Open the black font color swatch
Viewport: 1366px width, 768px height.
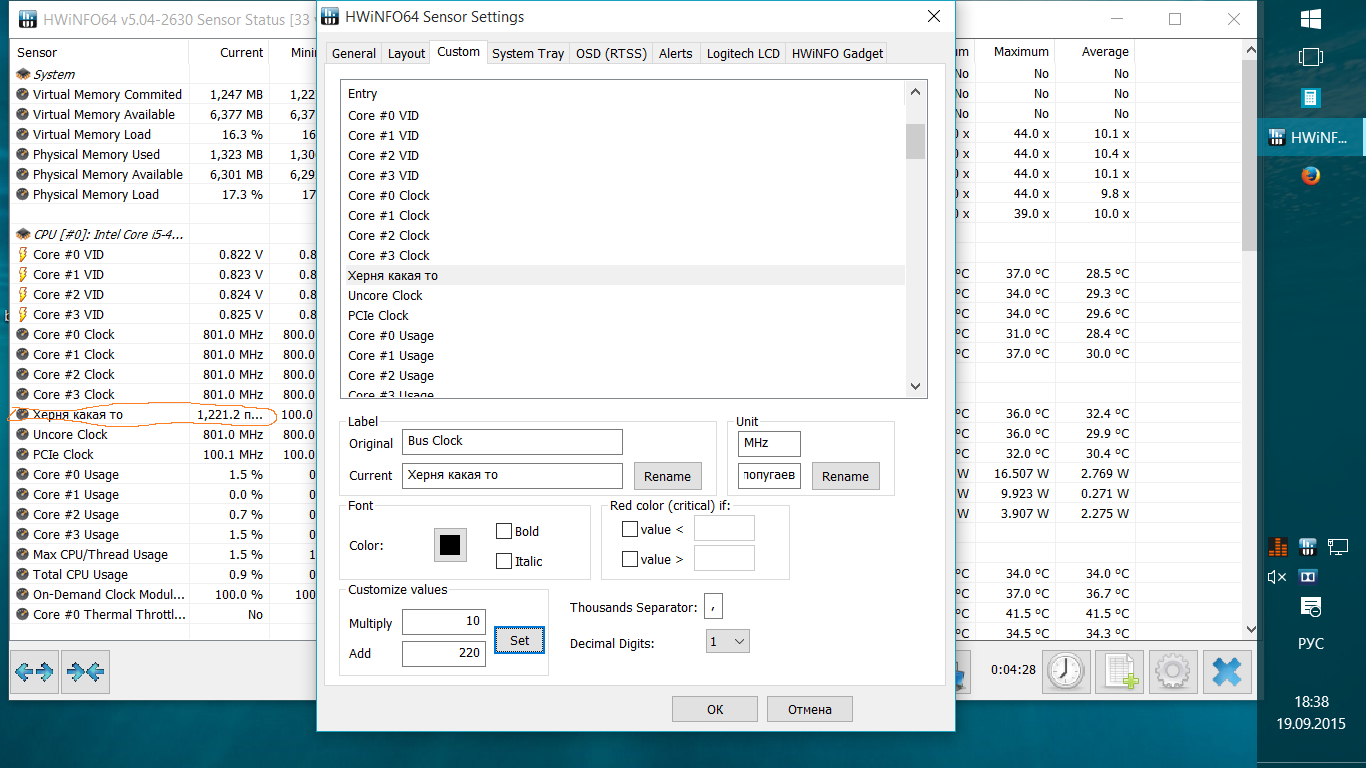pyautogui.click(x=450, y=545)
